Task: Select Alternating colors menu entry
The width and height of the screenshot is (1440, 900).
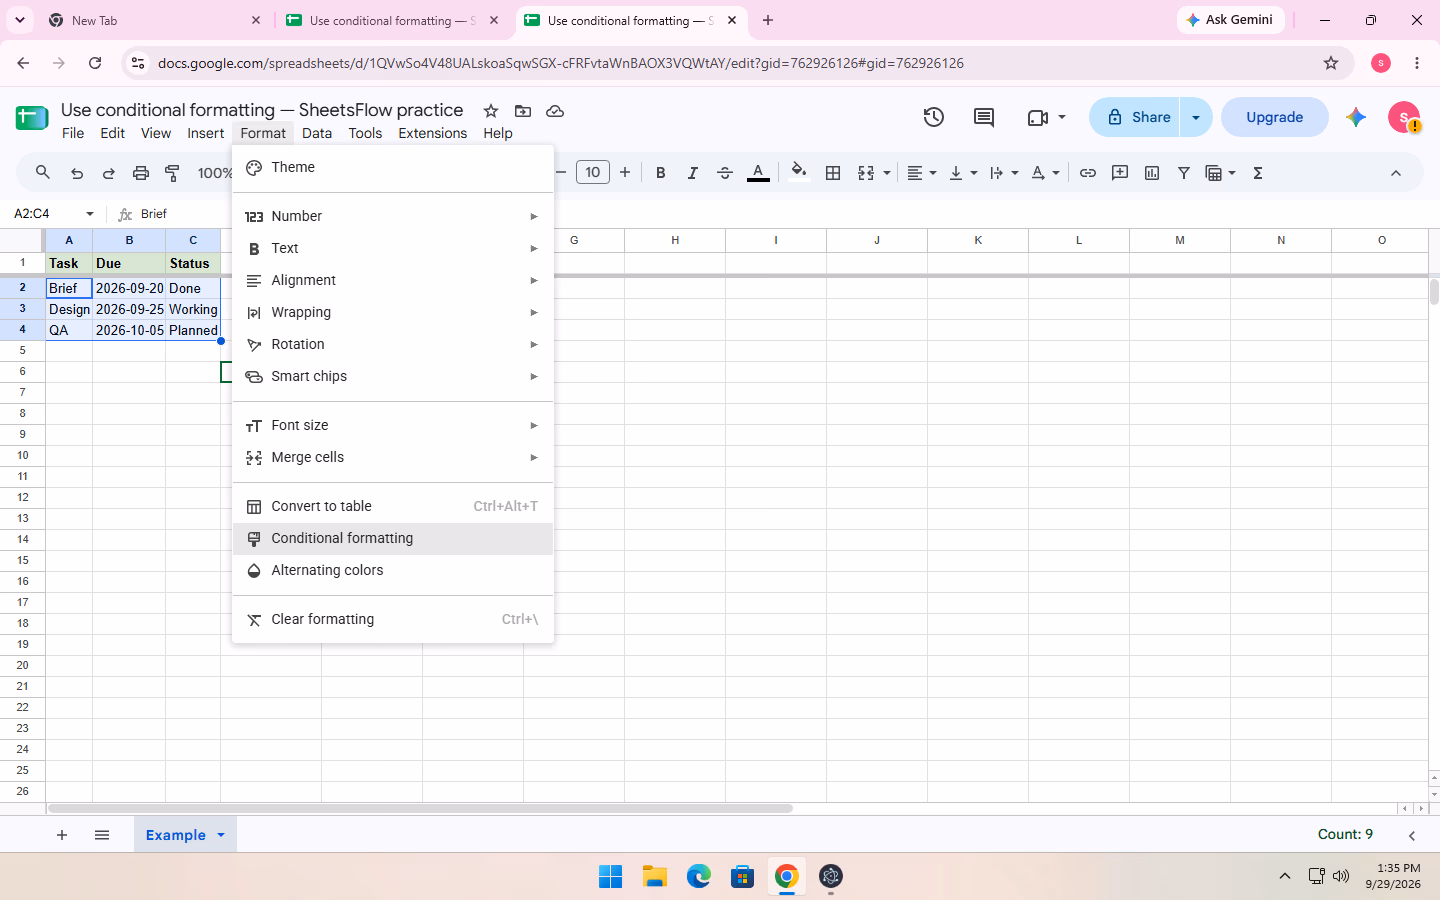Action: point(393,570)
